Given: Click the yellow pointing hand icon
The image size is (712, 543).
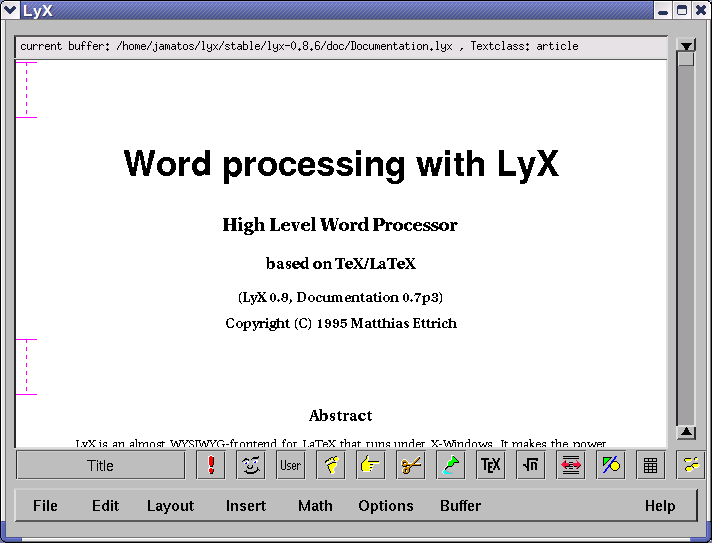Looking at the screenshot, I should 371,465.
